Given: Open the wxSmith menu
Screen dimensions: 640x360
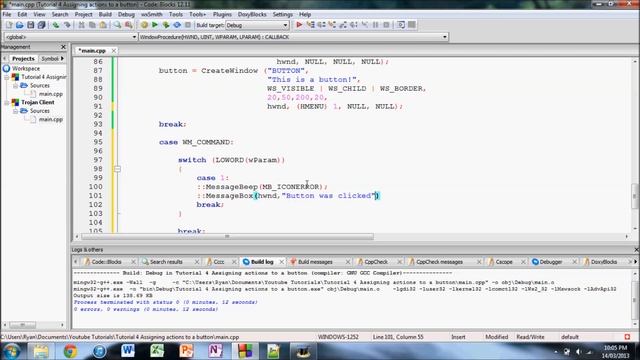Looking at the screenshot, I should click(151, 14).
